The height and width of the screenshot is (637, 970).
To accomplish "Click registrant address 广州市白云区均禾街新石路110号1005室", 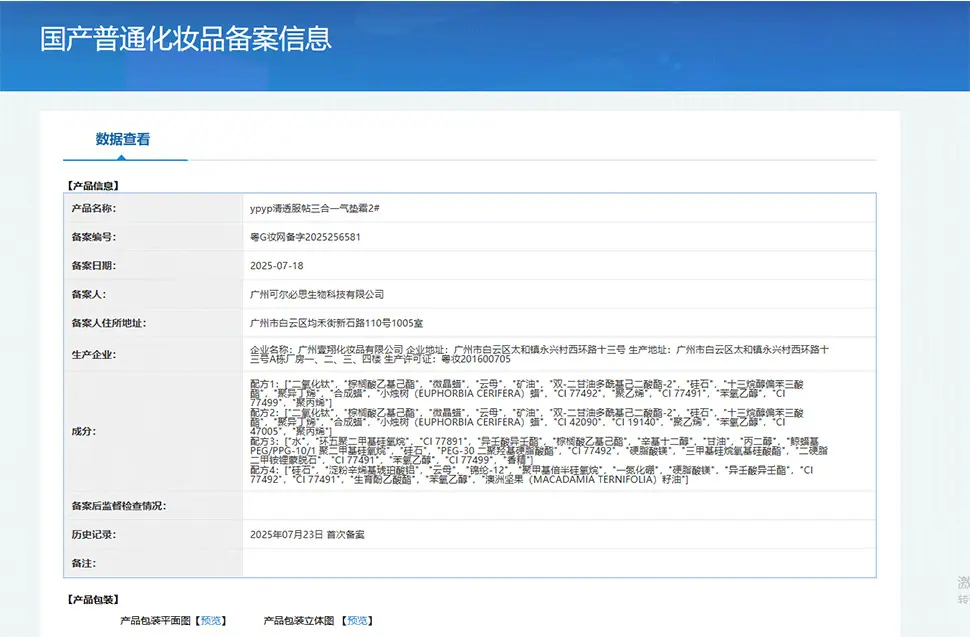I will point(336,323).
